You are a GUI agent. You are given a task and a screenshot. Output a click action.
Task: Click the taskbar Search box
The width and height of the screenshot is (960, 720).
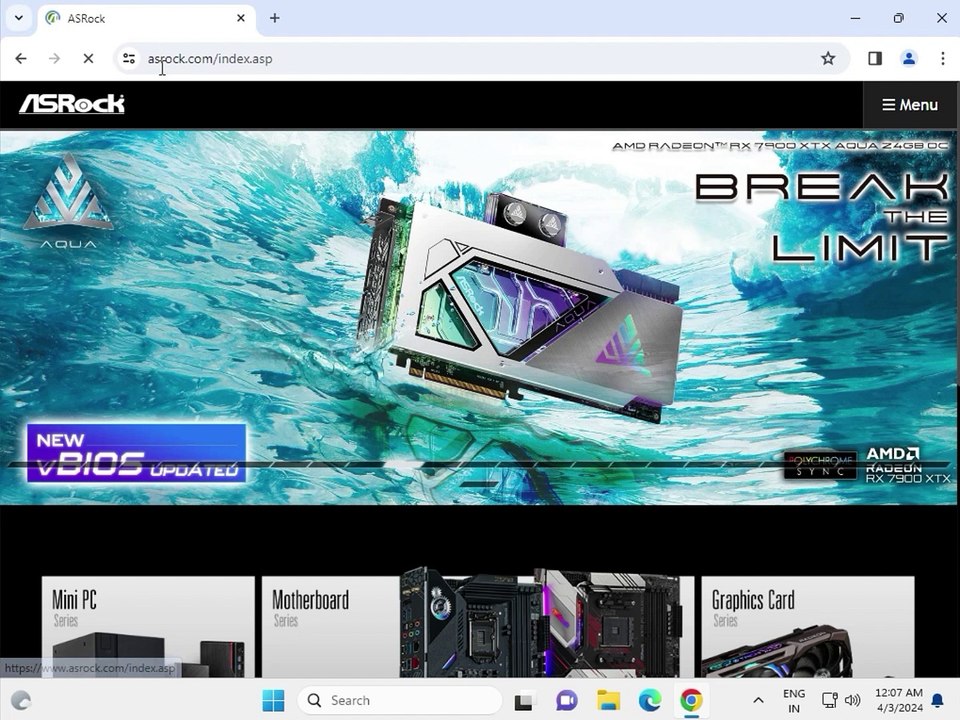(399, 700)
